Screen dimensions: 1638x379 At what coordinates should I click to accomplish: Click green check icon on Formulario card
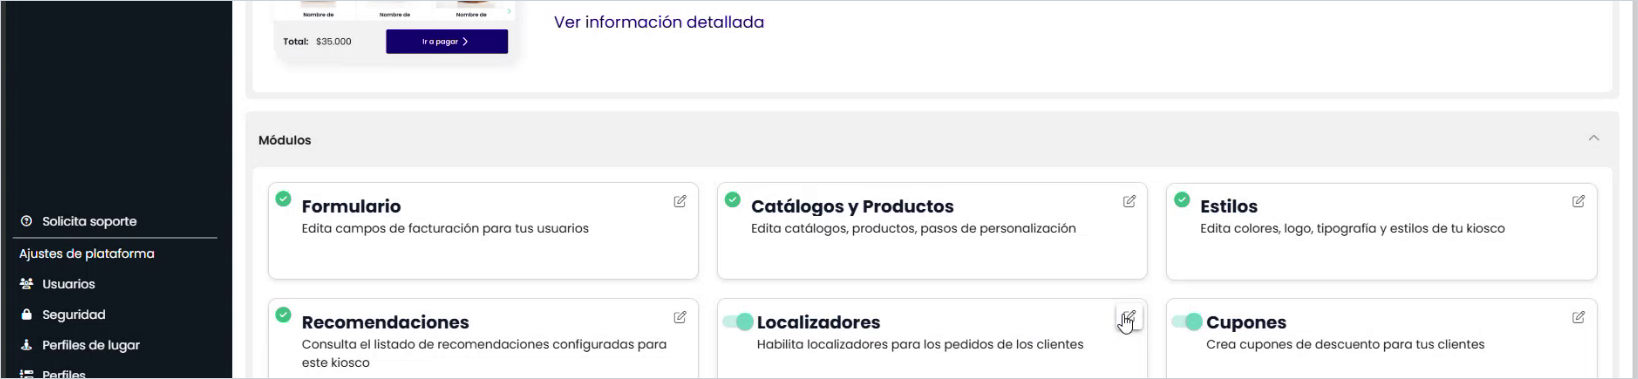click(283, 198)
